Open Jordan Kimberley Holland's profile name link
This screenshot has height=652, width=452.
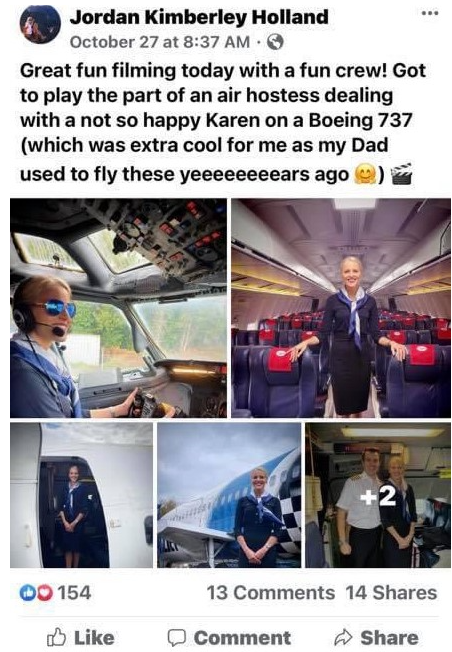tap(199, 17)
